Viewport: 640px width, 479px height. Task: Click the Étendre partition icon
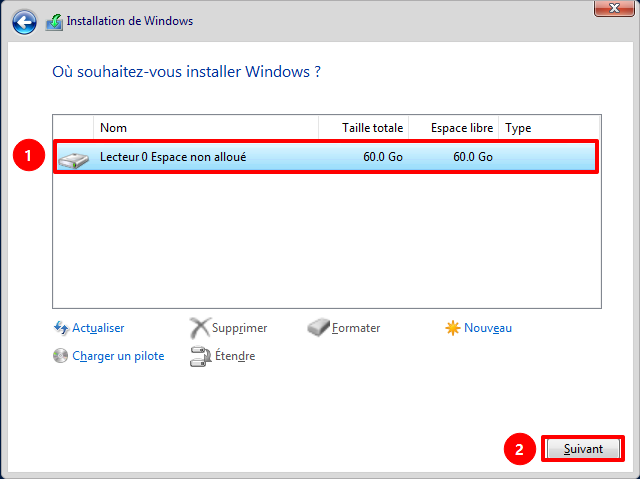click(x=199, y=356)
